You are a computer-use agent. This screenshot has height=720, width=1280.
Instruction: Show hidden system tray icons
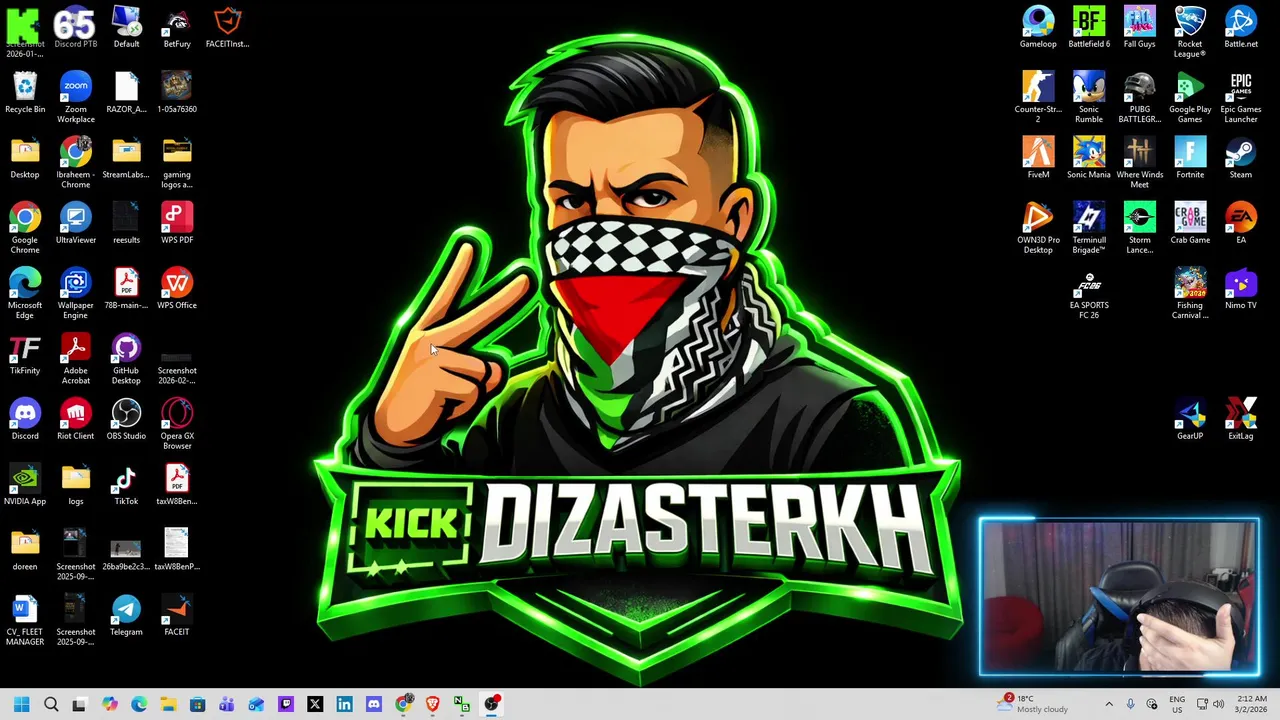(1108, 704)
